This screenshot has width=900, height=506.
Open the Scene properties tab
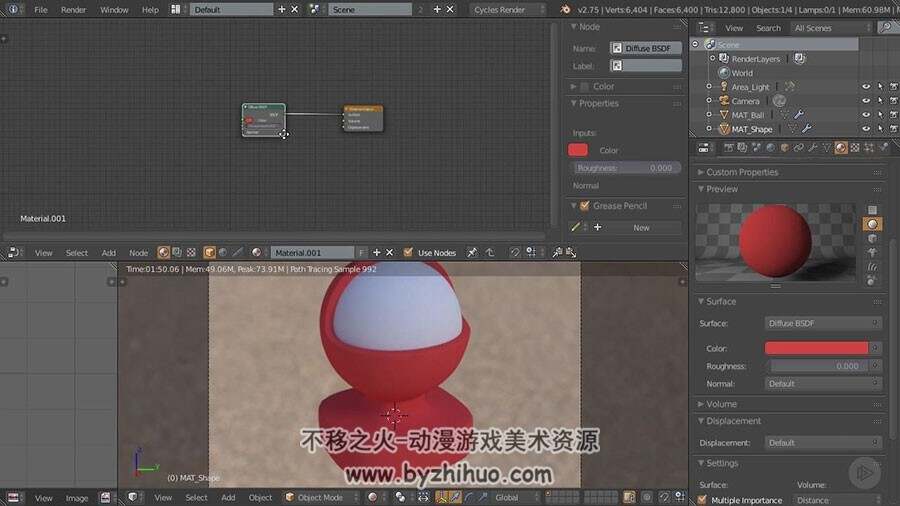(757, 148)
